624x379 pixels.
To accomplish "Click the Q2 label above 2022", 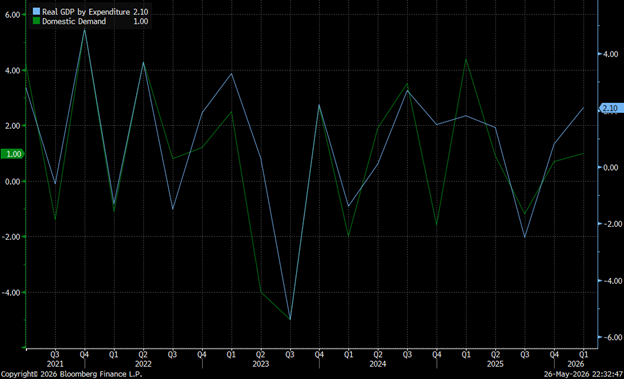I will (x=143, y=354).
